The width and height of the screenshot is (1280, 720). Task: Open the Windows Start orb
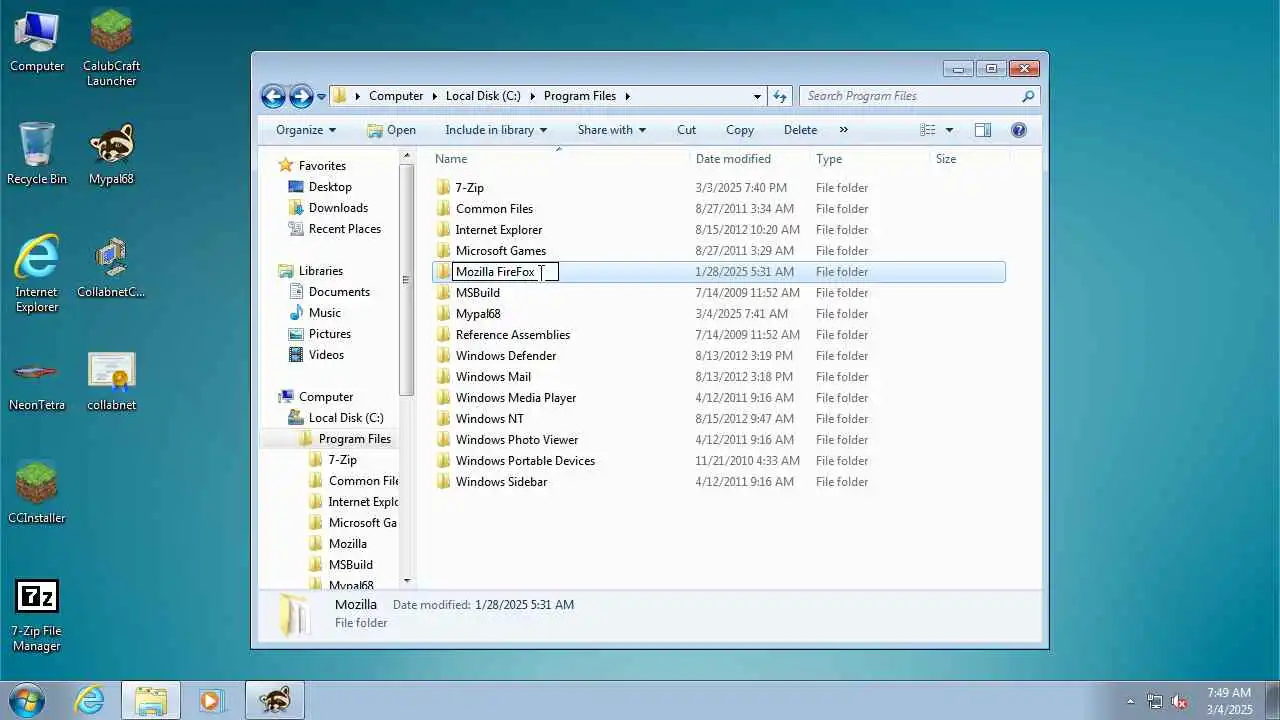click(x=25, y=700)
